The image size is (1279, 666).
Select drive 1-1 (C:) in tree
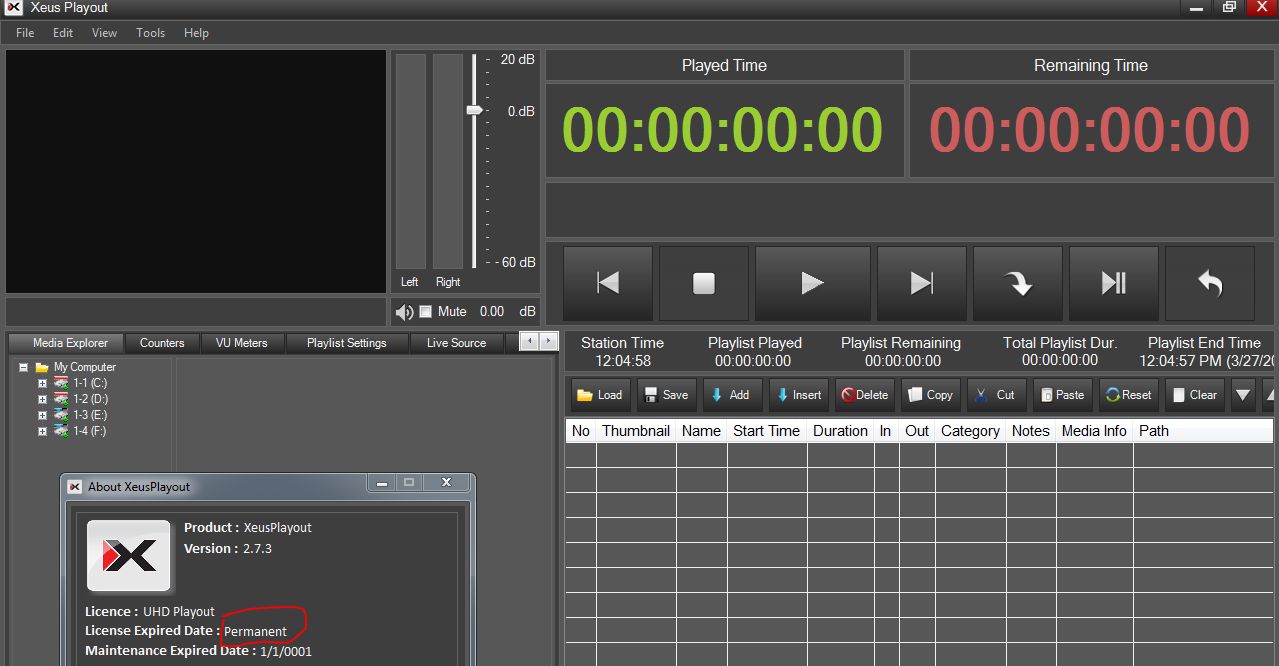coord(90,383)
